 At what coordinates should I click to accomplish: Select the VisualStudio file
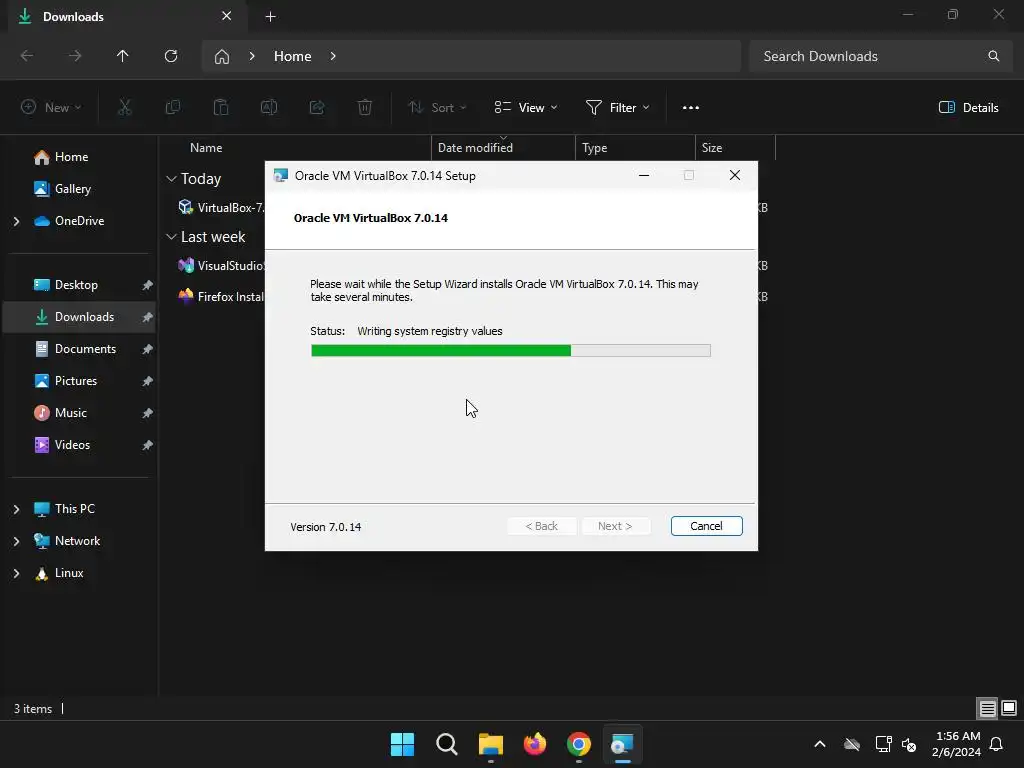(x=221, y=266)
